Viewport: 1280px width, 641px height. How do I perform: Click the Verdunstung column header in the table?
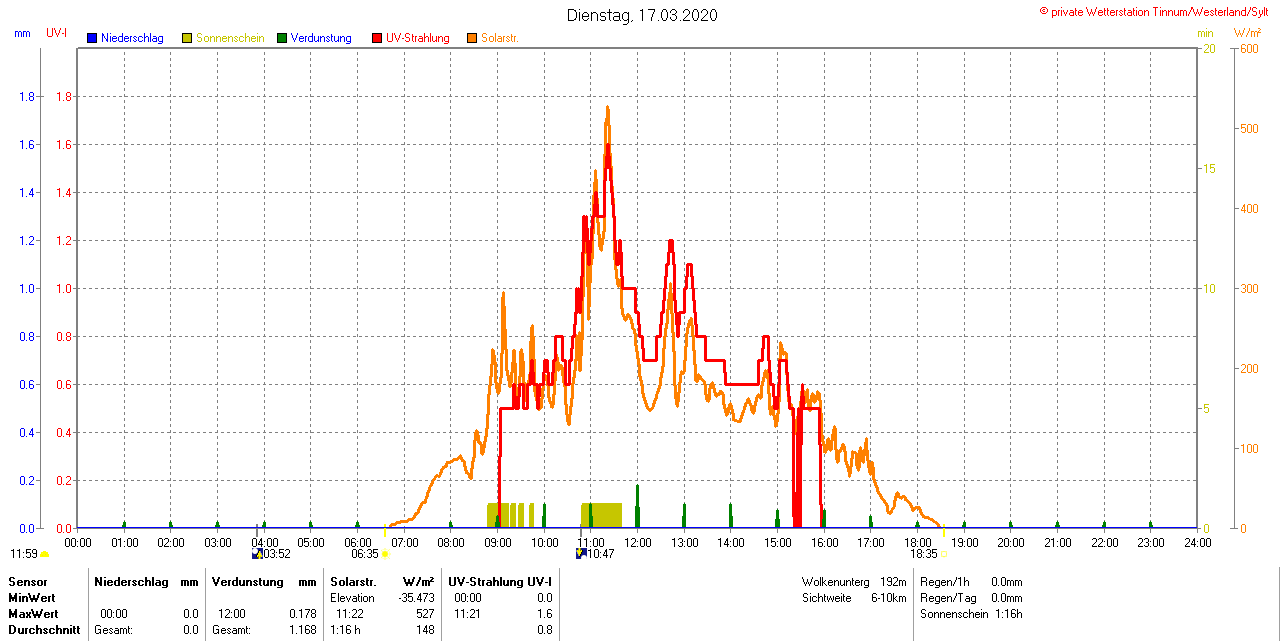coord(248,581)
